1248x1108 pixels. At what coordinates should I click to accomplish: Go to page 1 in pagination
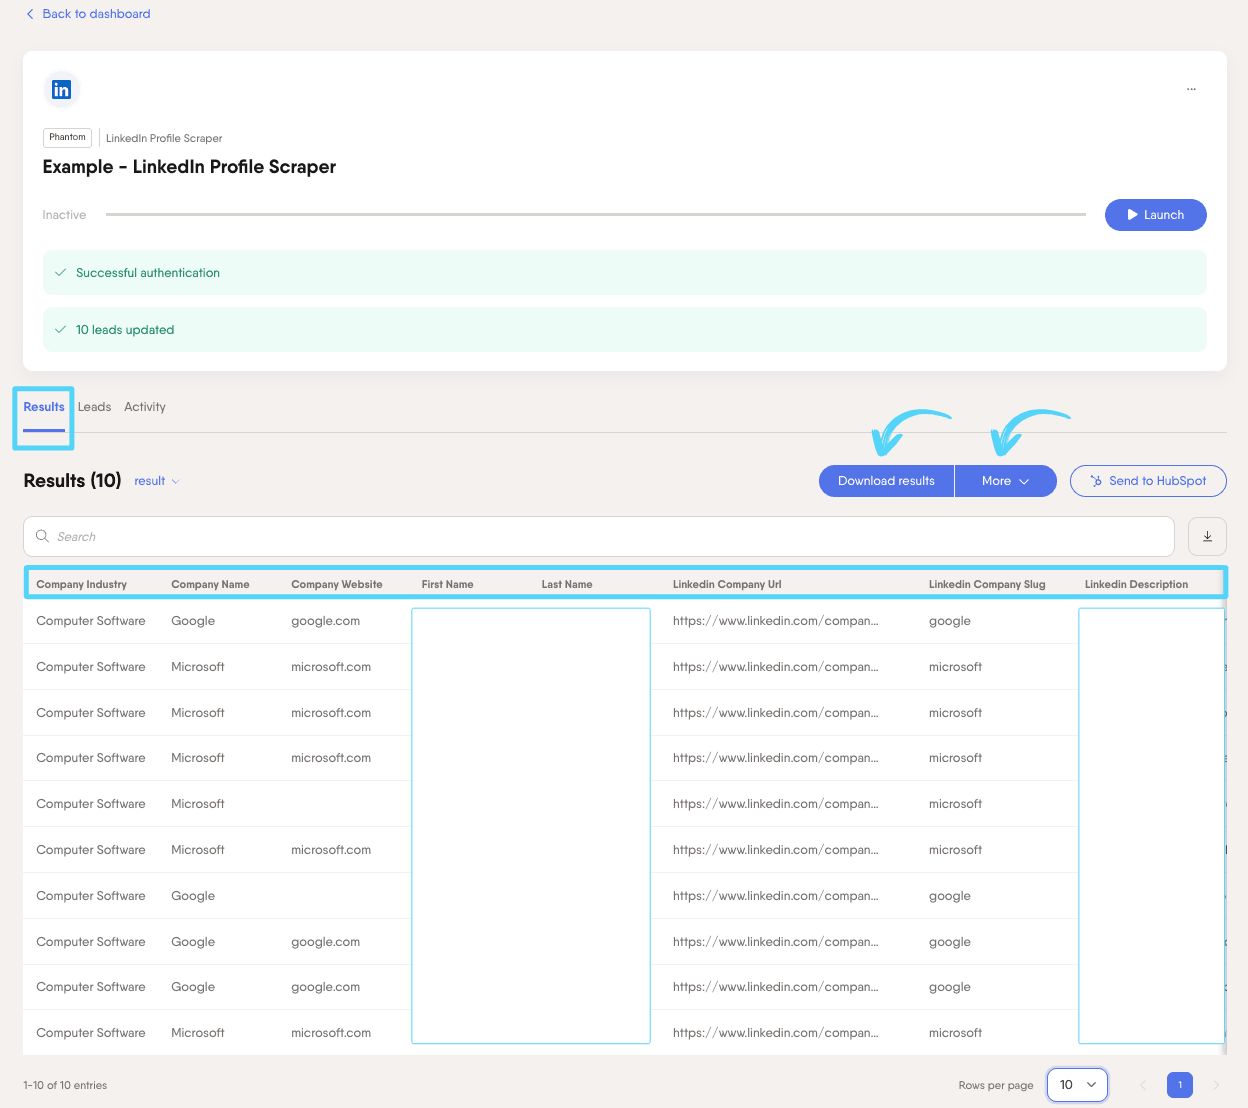pyautogui.click(x=1180, y=1085)
